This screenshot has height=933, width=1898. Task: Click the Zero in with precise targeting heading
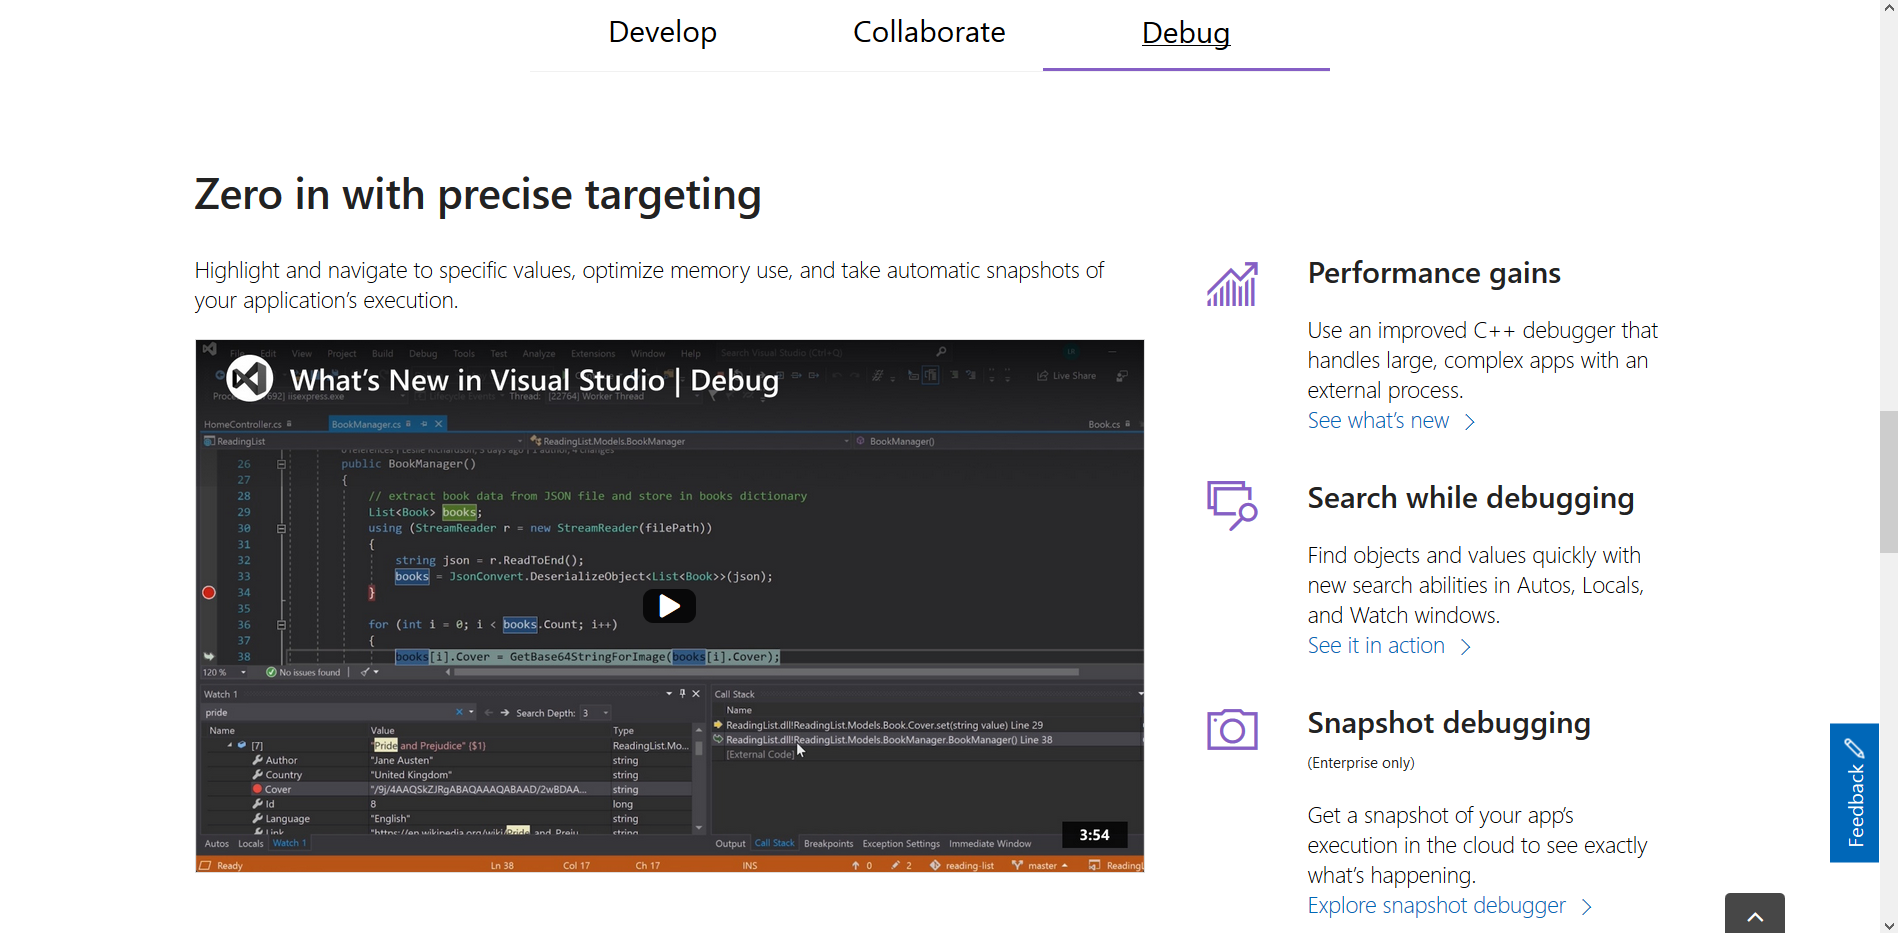[x=478, y=195]
